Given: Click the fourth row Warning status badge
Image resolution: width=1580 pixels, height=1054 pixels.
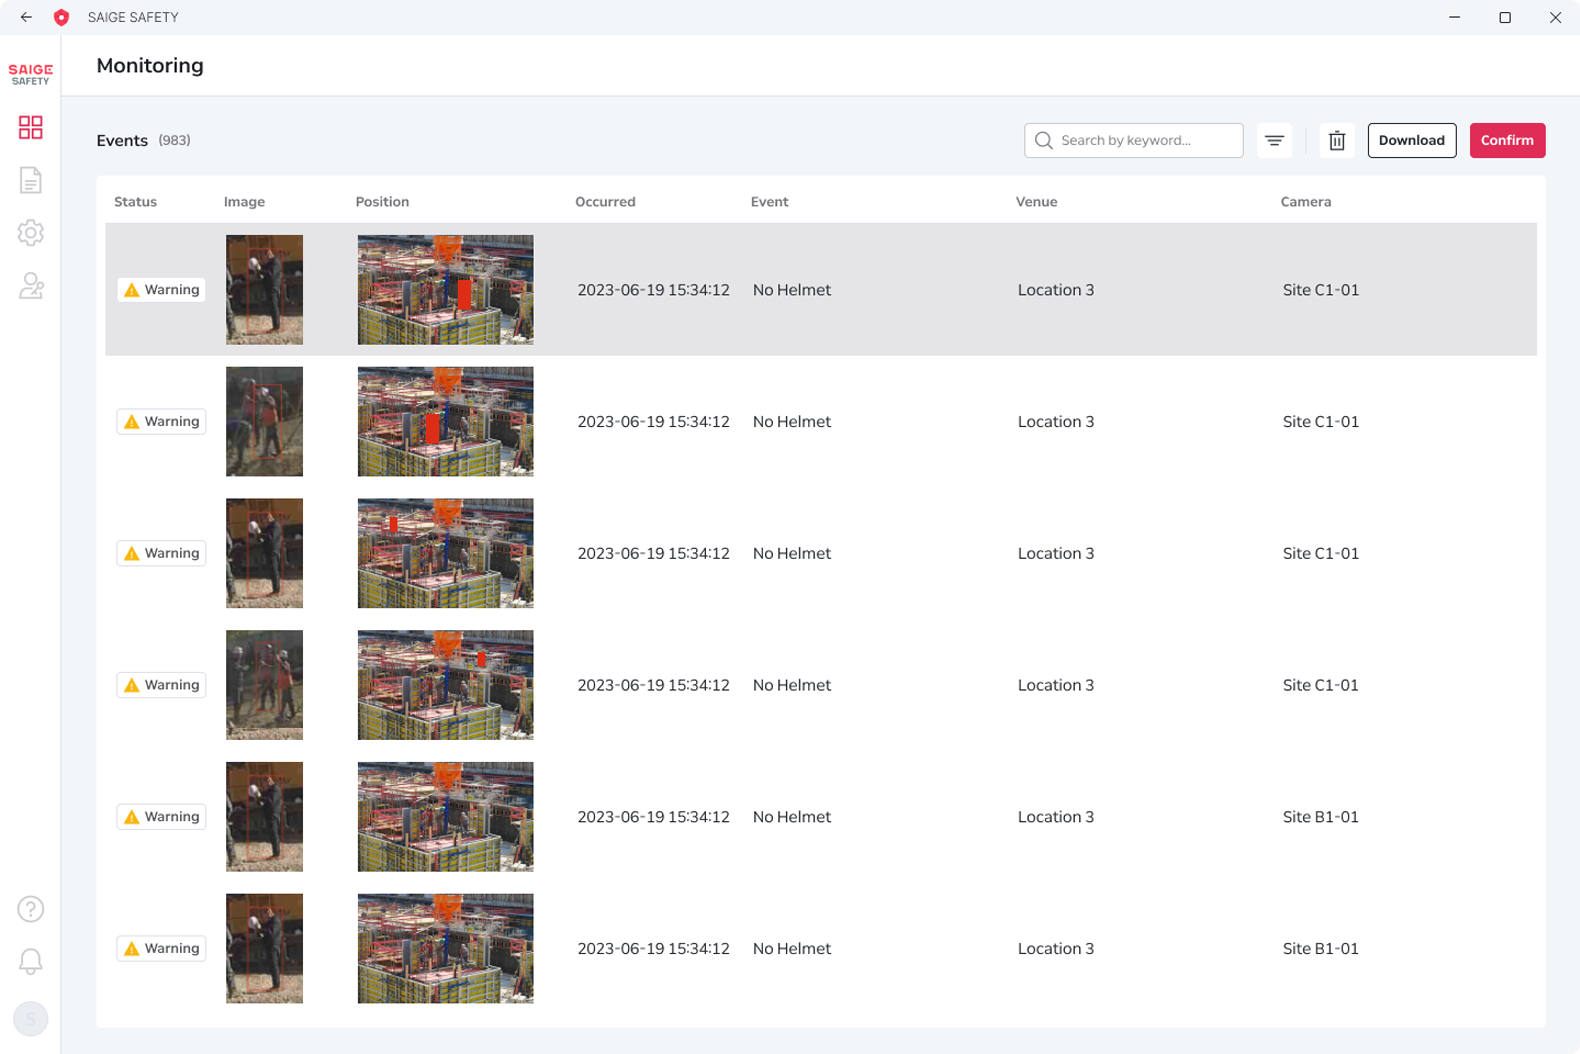Looking at the screenshot, I should point(161,685).
